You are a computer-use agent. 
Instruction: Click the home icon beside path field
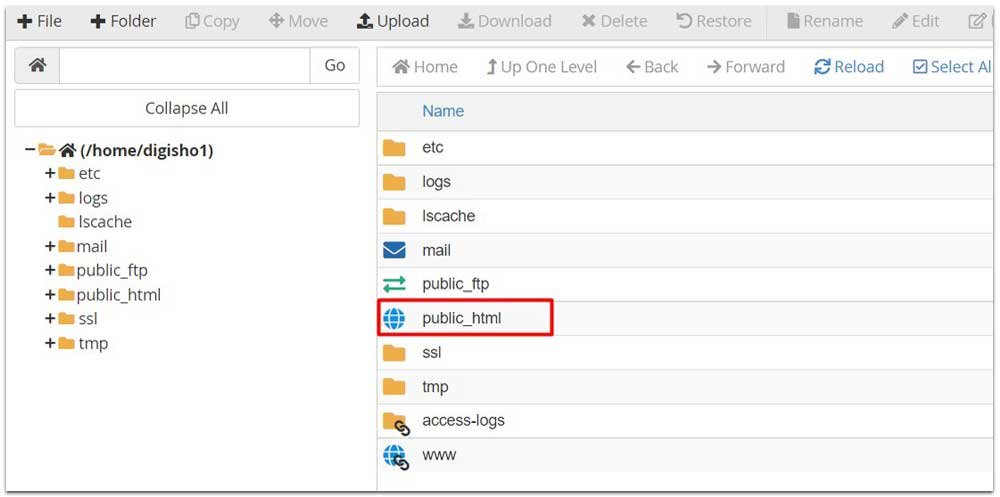[x=38, y=65]
